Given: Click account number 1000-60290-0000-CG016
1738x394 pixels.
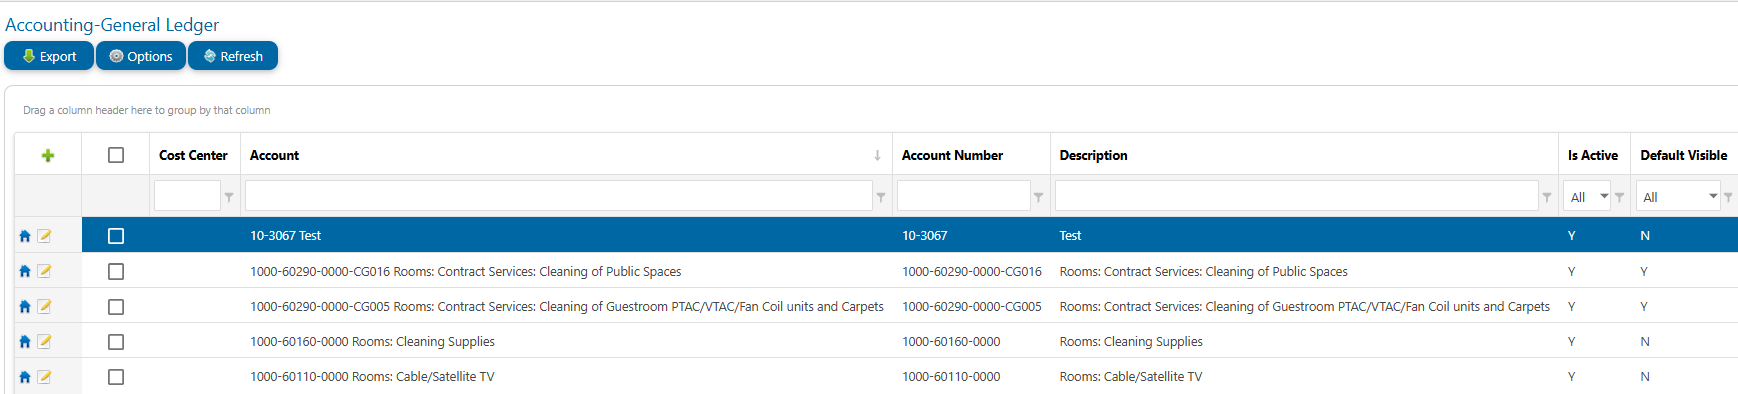Looking at the screenshot, I should pyautogui.click(x=971, y=271).
